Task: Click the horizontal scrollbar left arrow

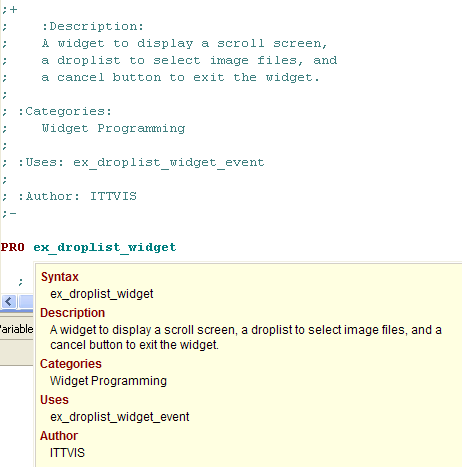Action: pos(9,302)
